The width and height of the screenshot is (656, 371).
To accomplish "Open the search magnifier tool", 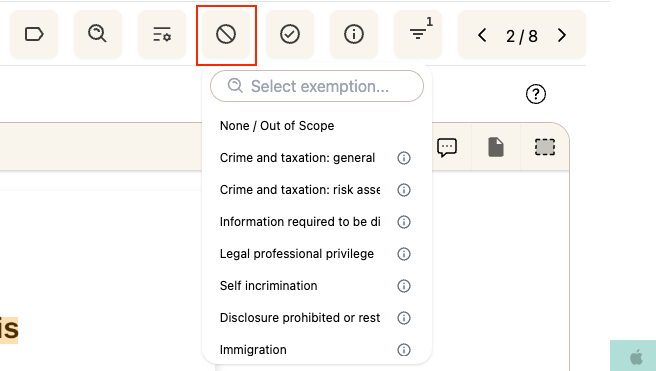I will click(x=97, y=34).
